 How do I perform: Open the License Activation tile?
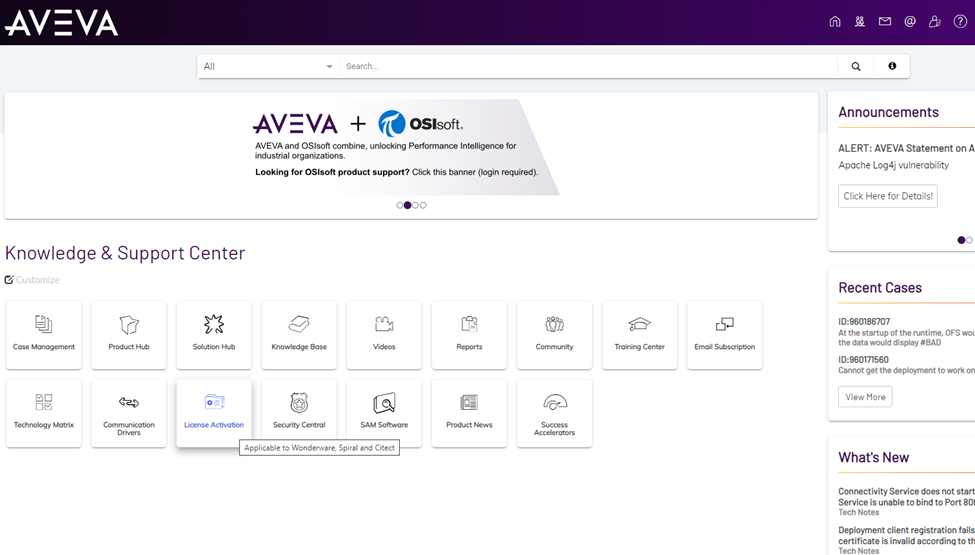[x=214, y=413]
